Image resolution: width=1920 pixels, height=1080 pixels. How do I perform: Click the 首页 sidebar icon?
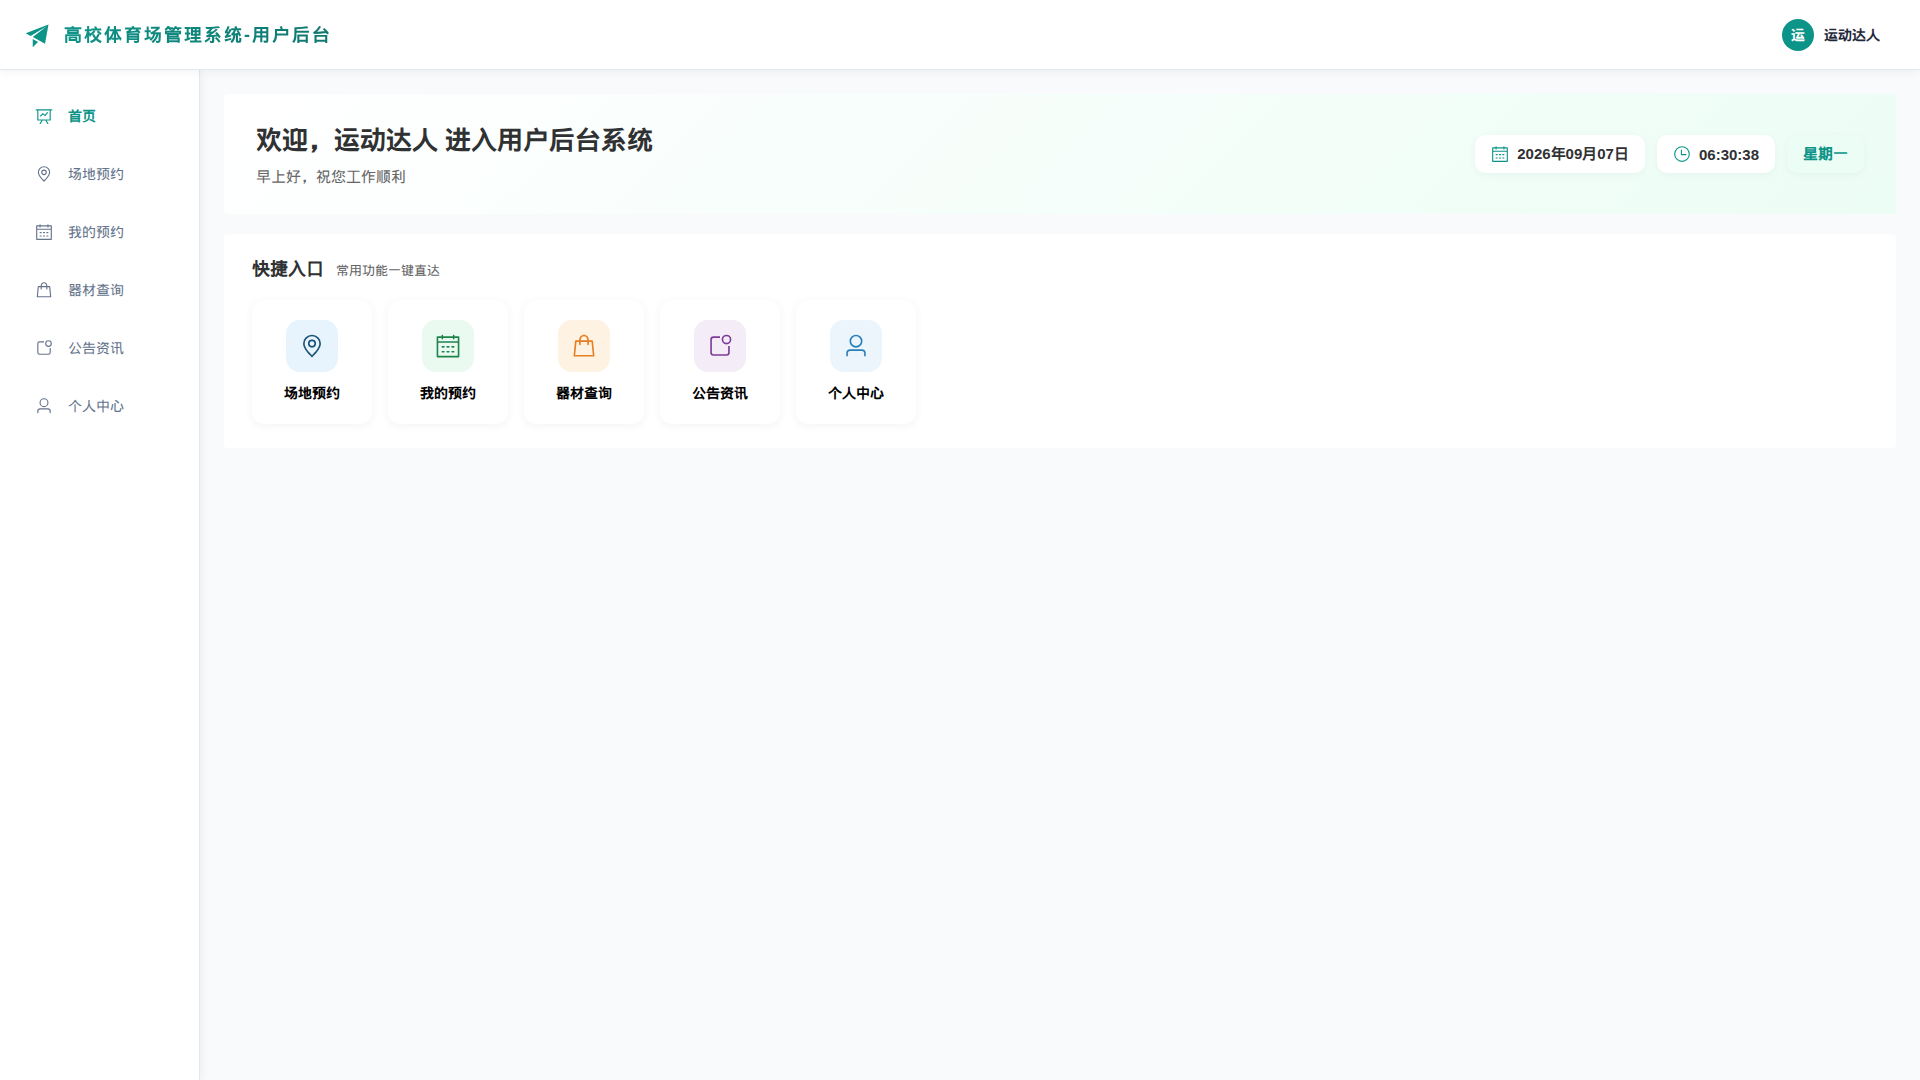[x=44, y=116]
